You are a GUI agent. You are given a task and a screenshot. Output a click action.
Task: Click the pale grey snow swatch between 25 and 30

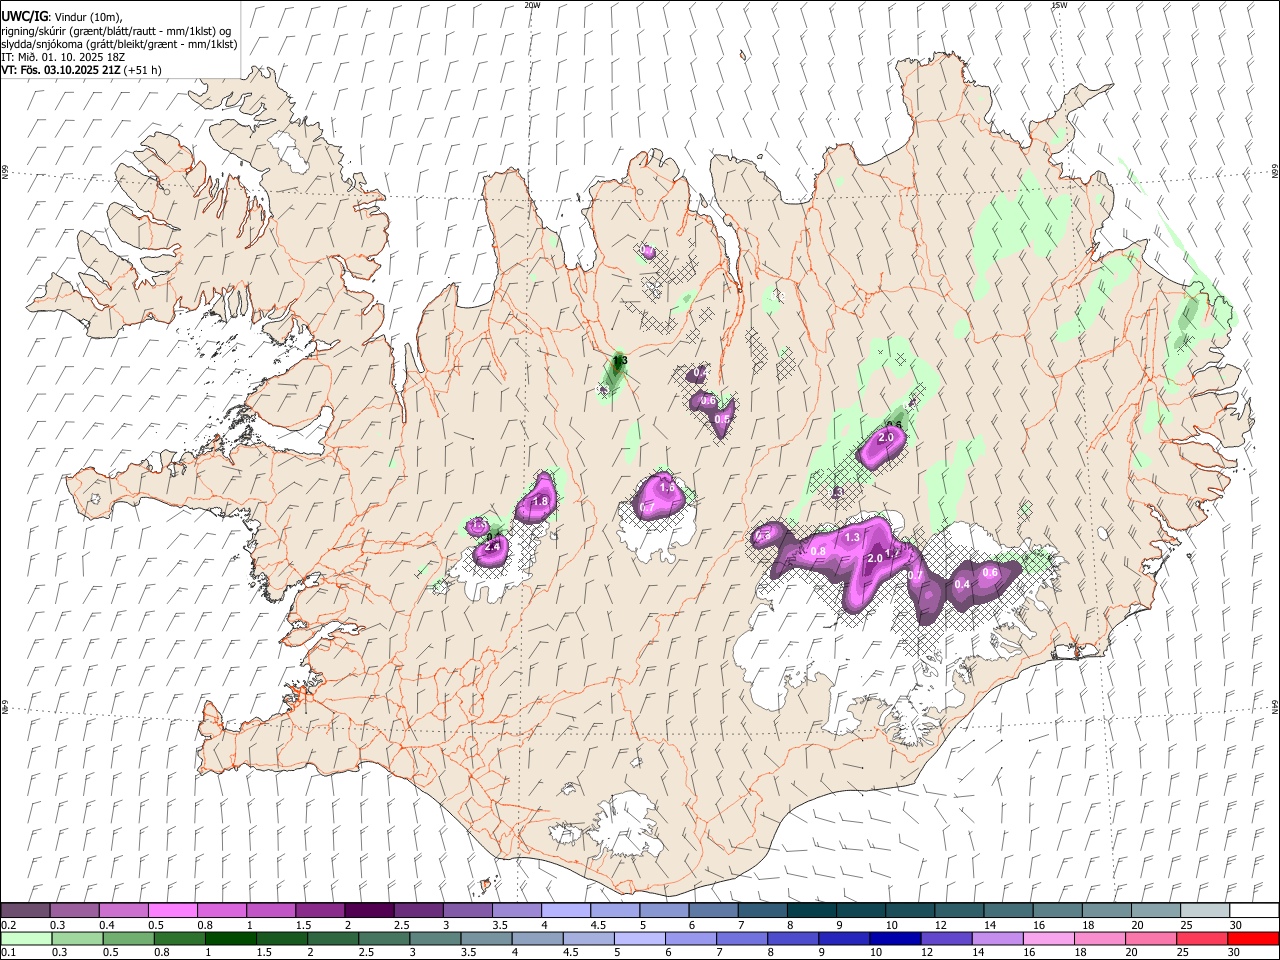pos(1204,911)
